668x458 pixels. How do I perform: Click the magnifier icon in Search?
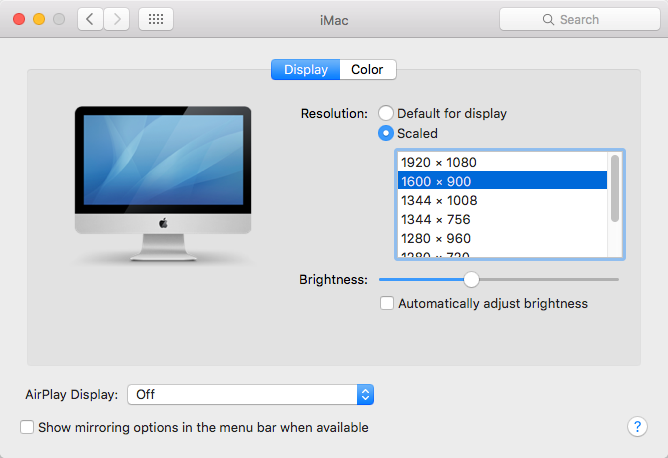(x=548, y=20)
